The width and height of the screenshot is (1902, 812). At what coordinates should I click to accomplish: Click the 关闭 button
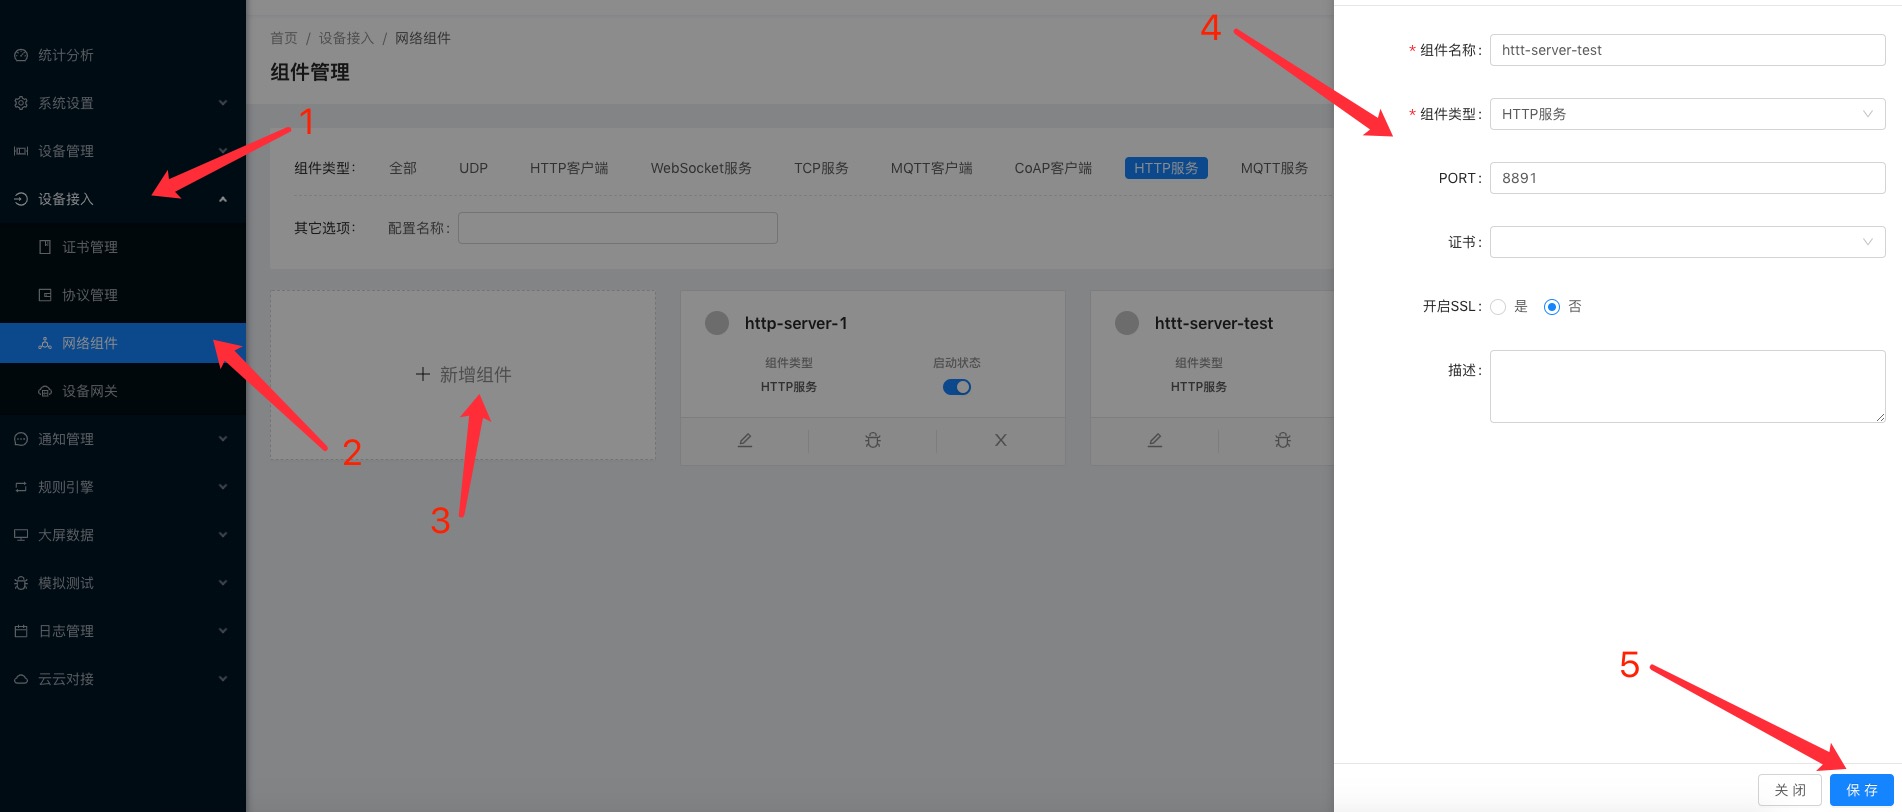[1790, 790]
